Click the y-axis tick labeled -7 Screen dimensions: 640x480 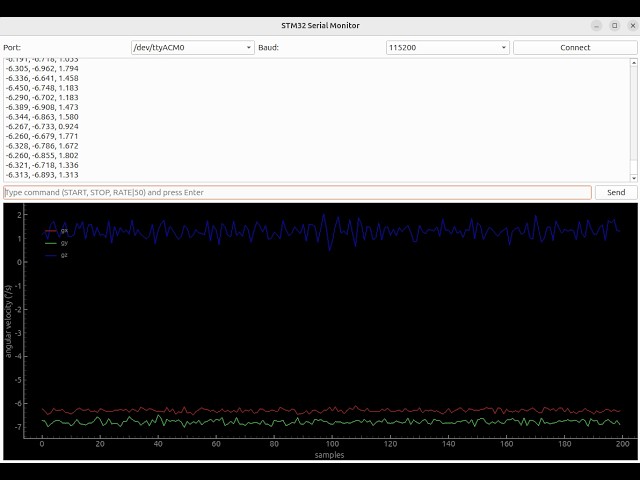(20, 427)
